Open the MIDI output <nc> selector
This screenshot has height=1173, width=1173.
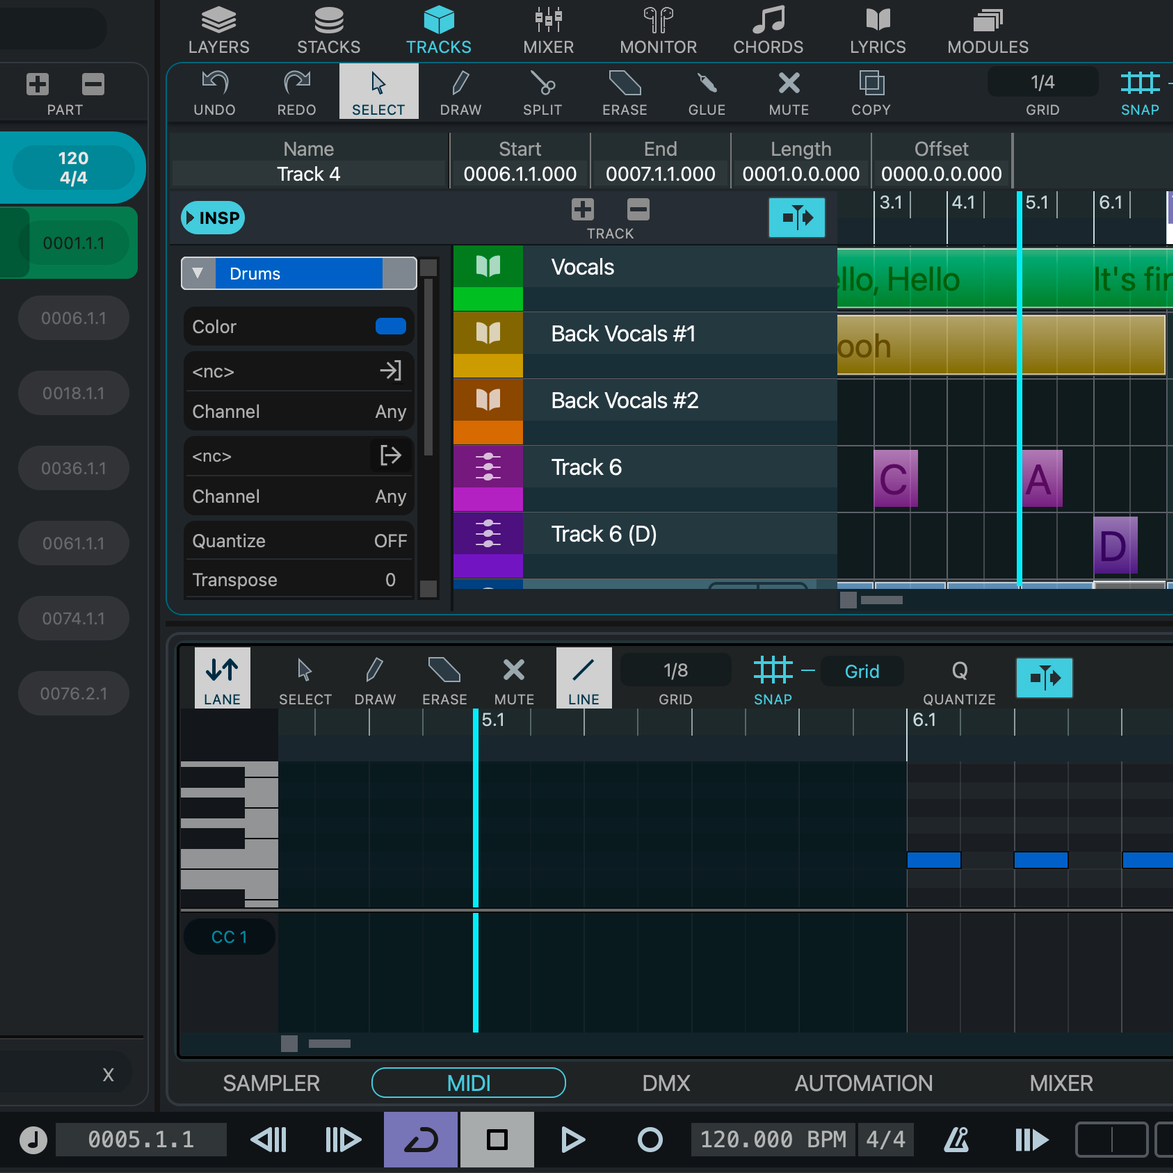click(298, 456)
